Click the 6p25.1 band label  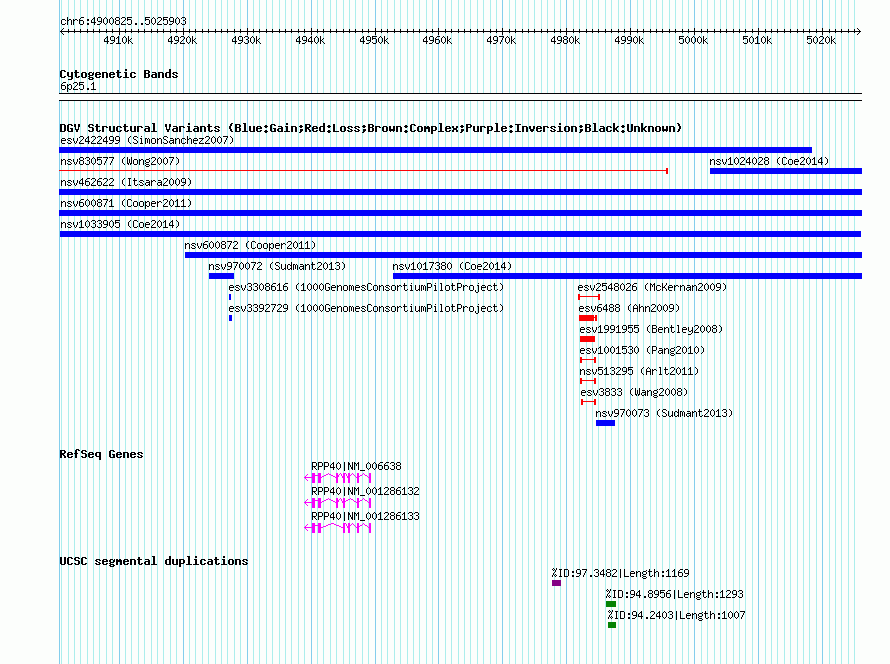pyautogui.click(x=78, y=86)
